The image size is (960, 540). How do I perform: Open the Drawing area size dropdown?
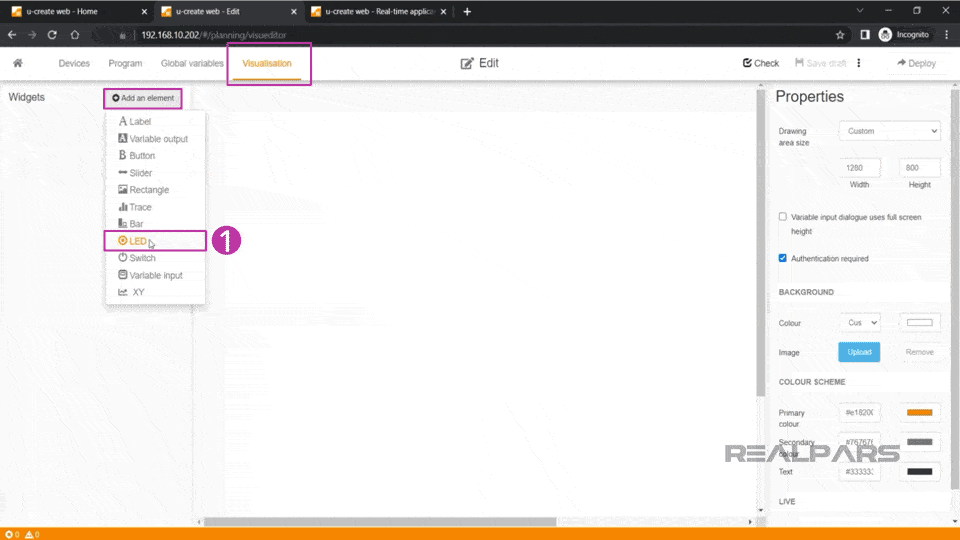coord(890,131)
